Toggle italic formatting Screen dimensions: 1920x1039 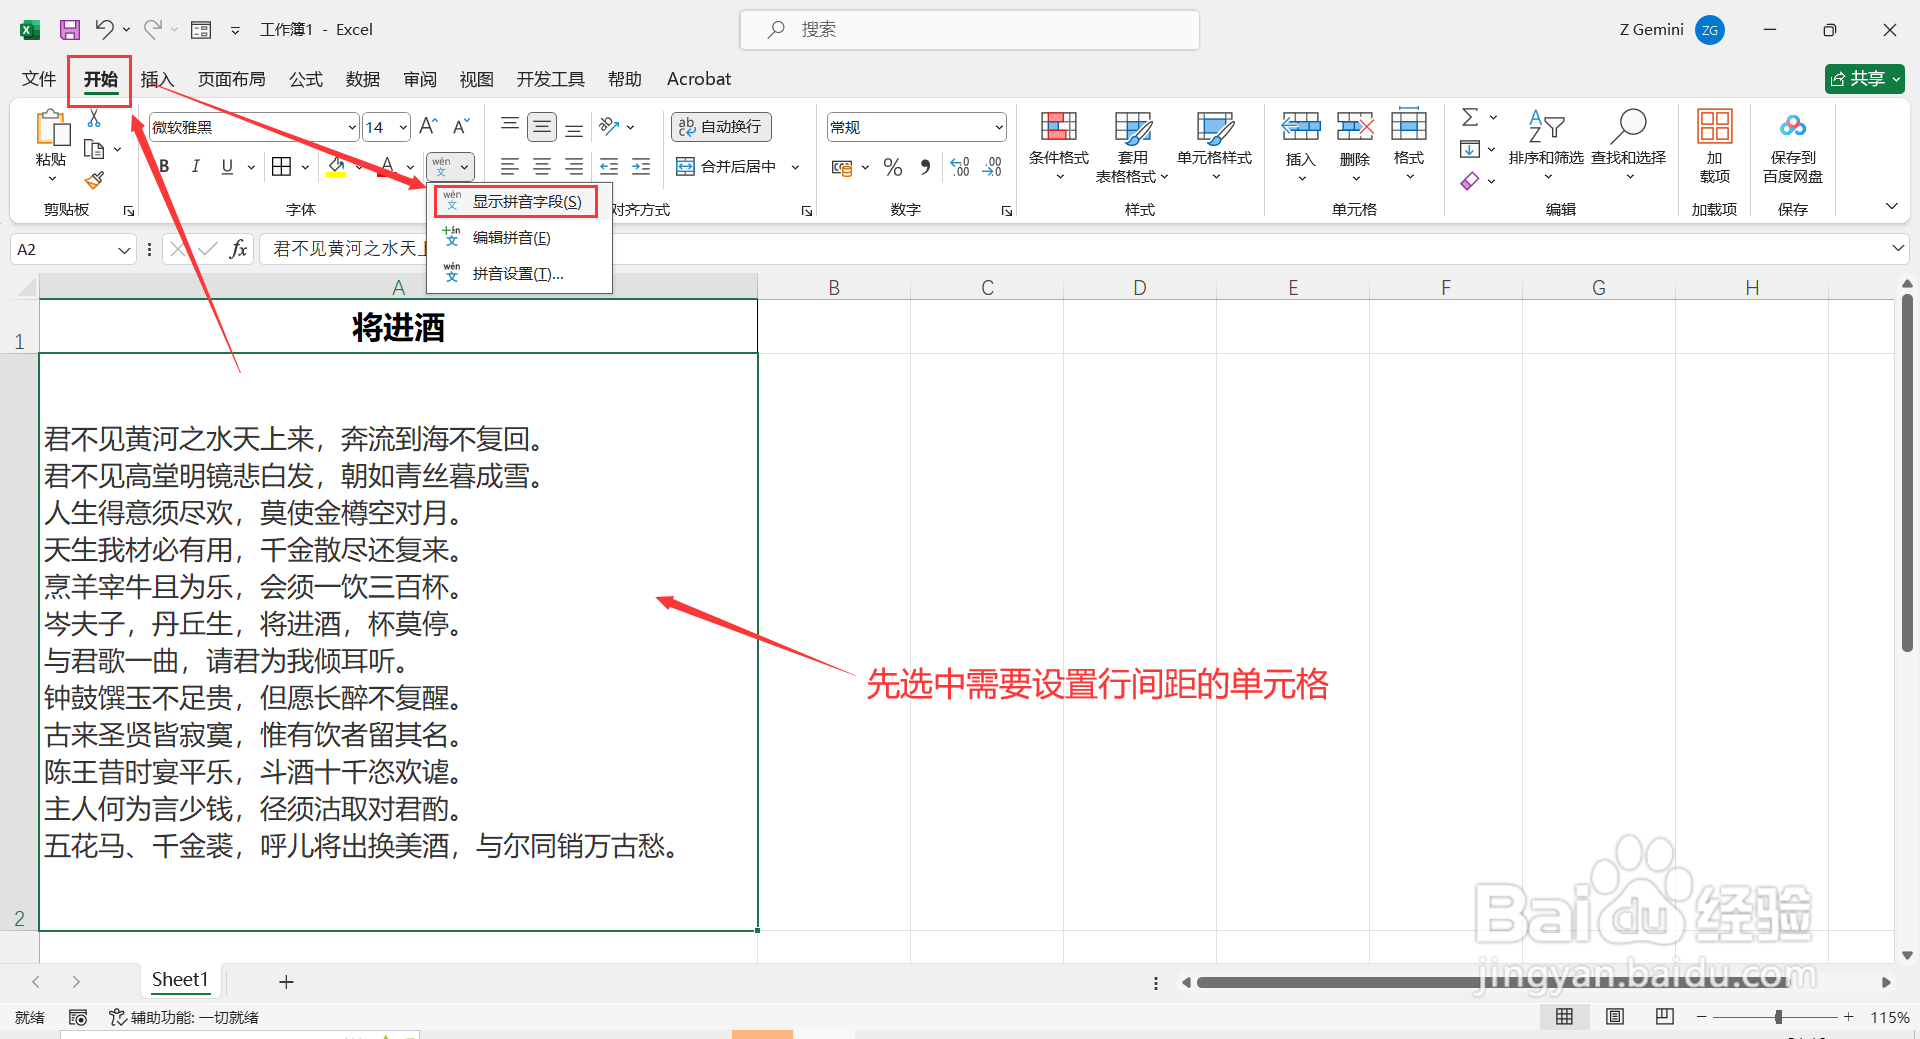pos(196,166)
